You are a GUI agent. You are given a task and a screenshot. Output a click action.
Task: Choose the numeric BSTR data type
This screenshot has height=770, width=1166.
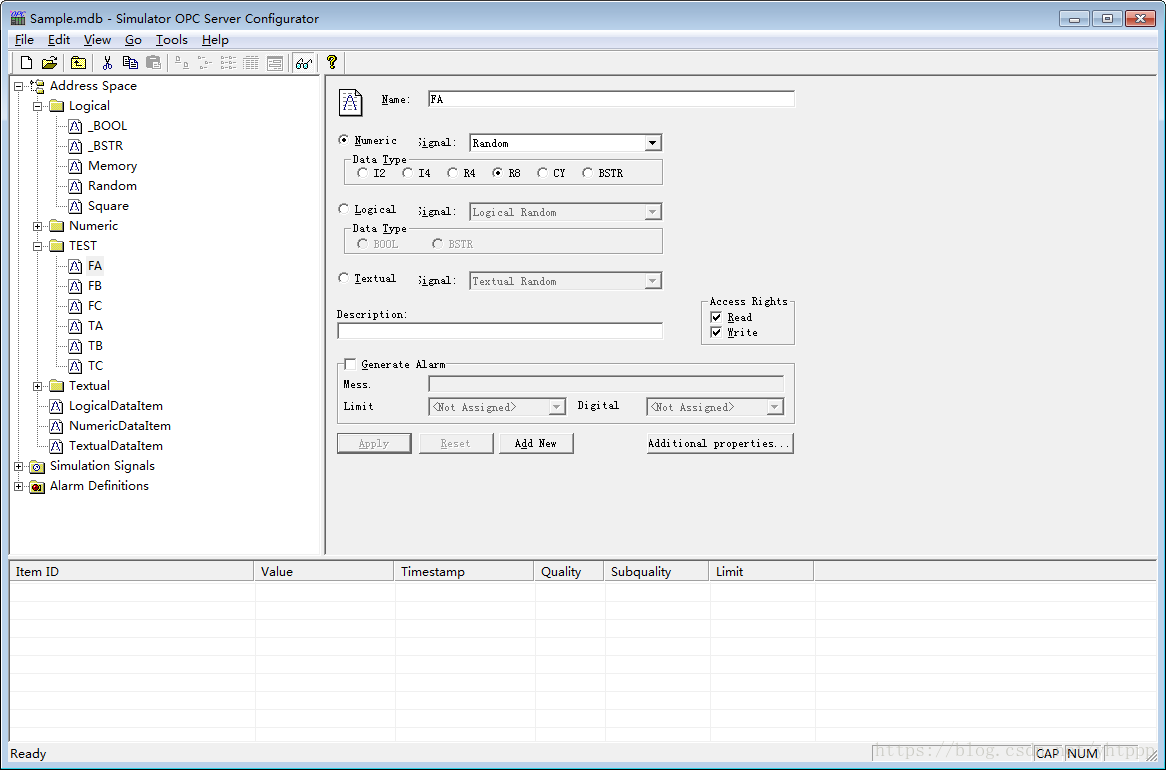pyautogui.click(x=587, y=173)
